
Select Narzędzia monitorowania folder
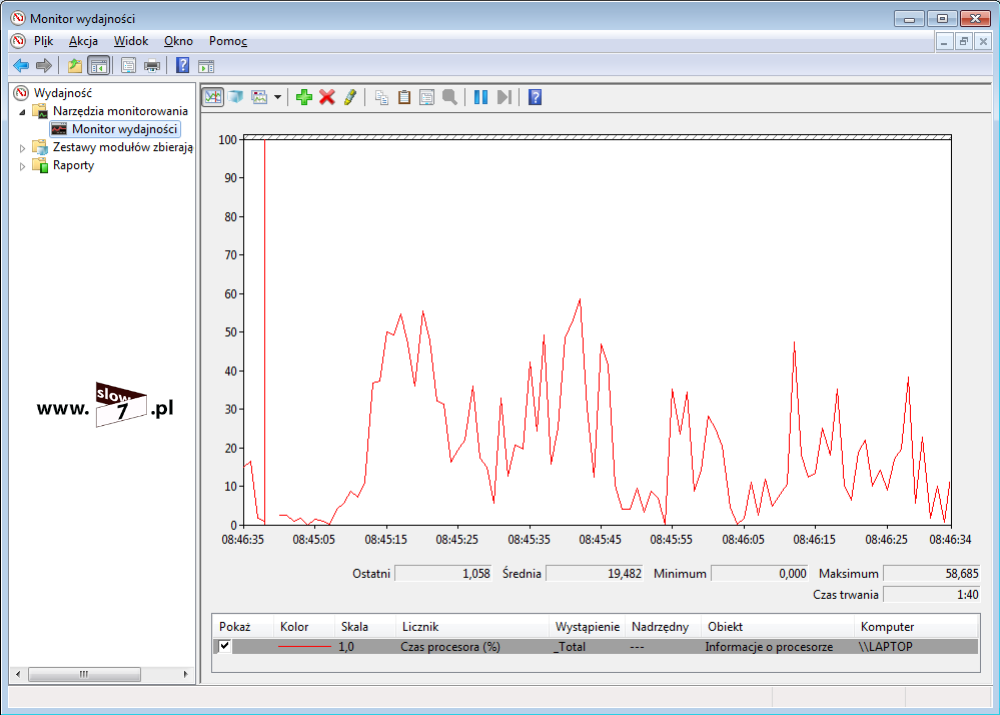pos(120,111)
